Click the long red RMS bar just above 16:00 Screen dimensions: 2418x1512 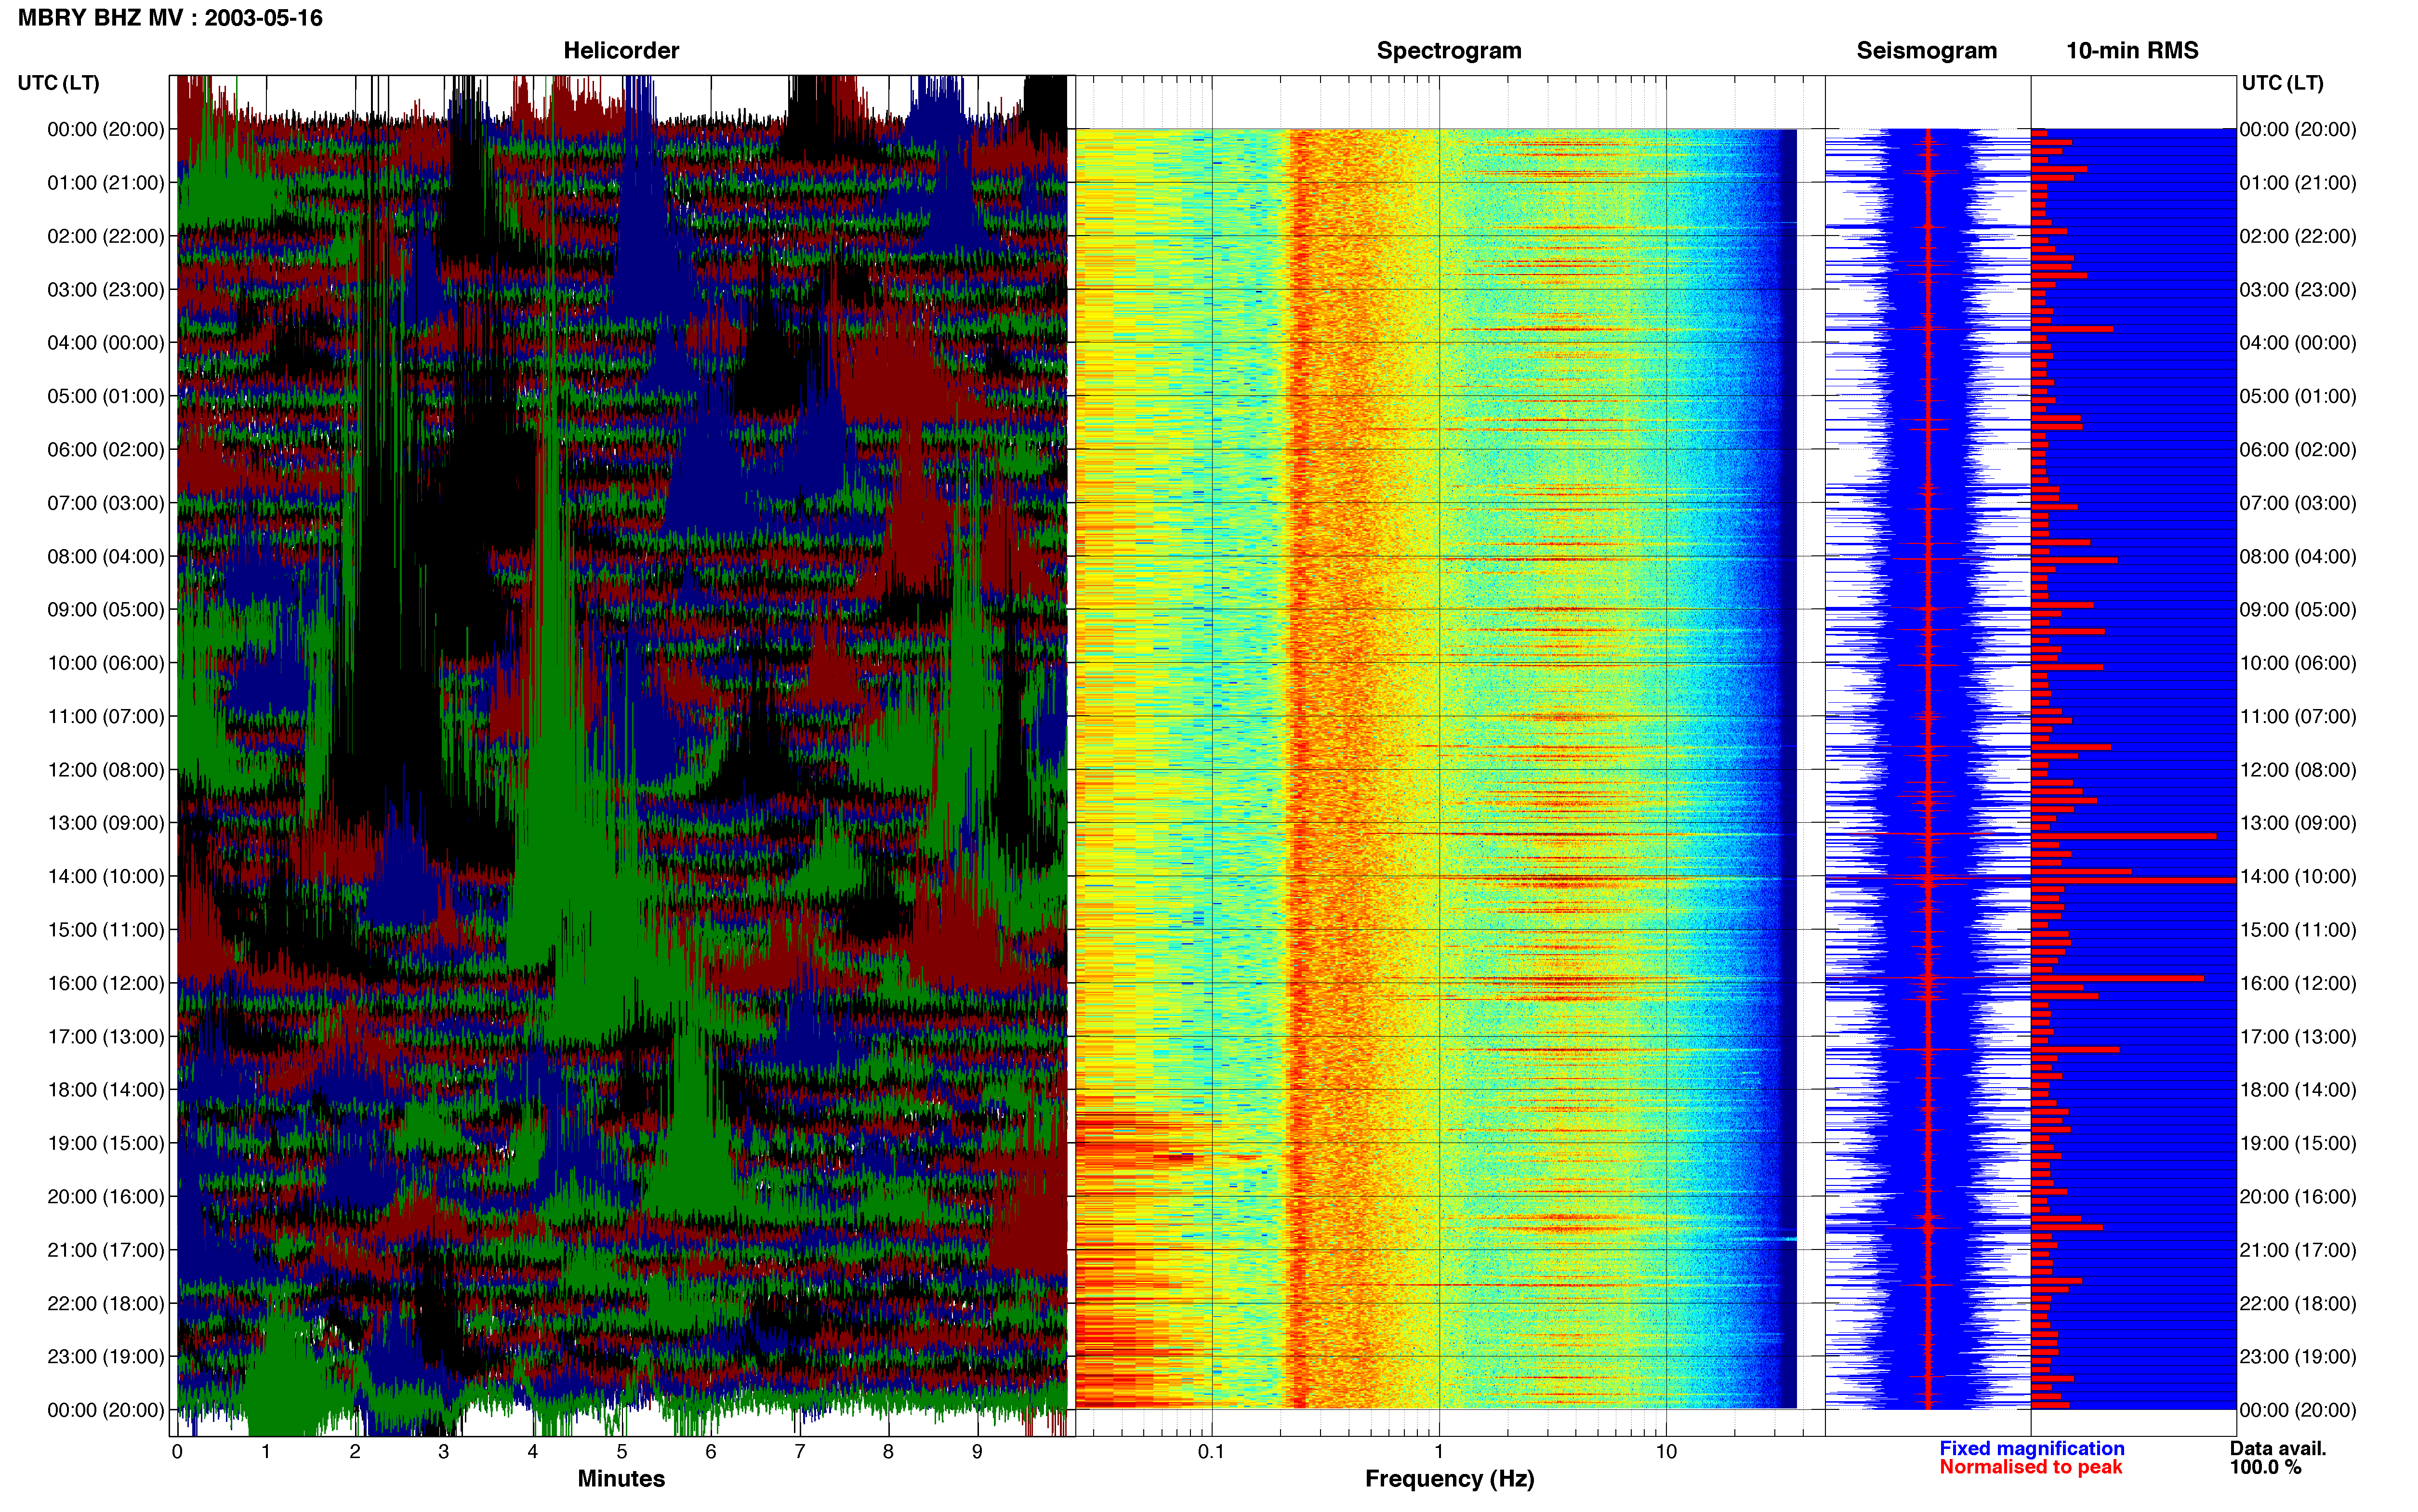(2117, 978)
